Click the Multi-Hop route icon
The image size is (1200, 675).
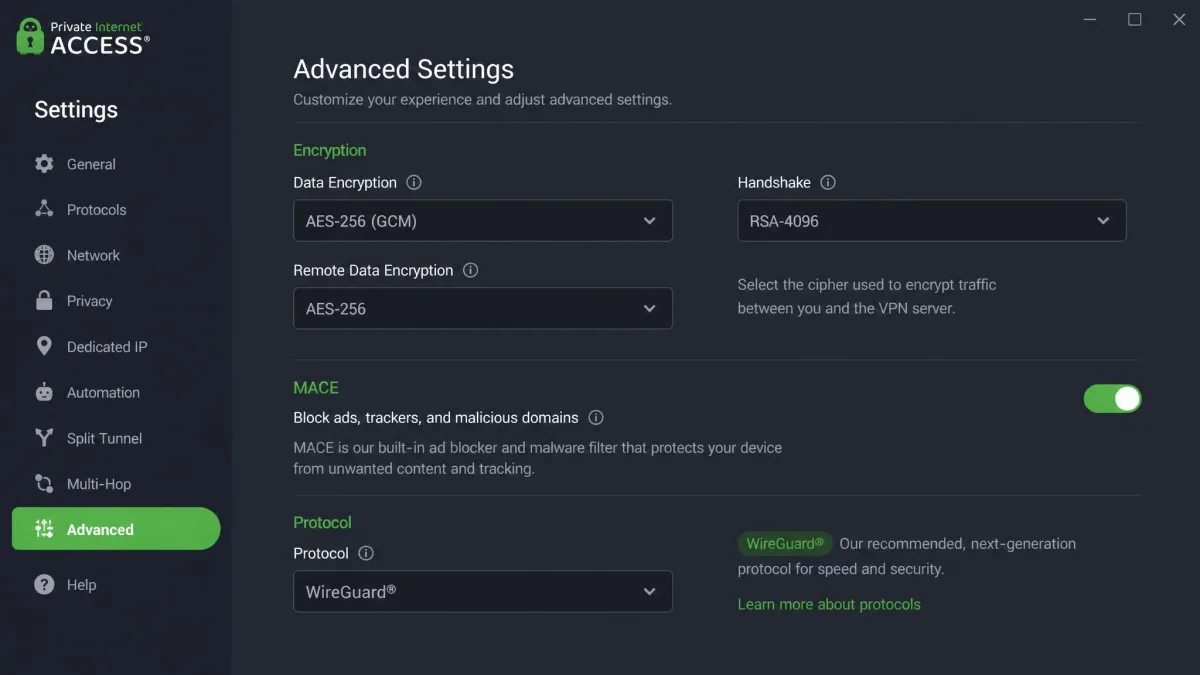(44, 484)
